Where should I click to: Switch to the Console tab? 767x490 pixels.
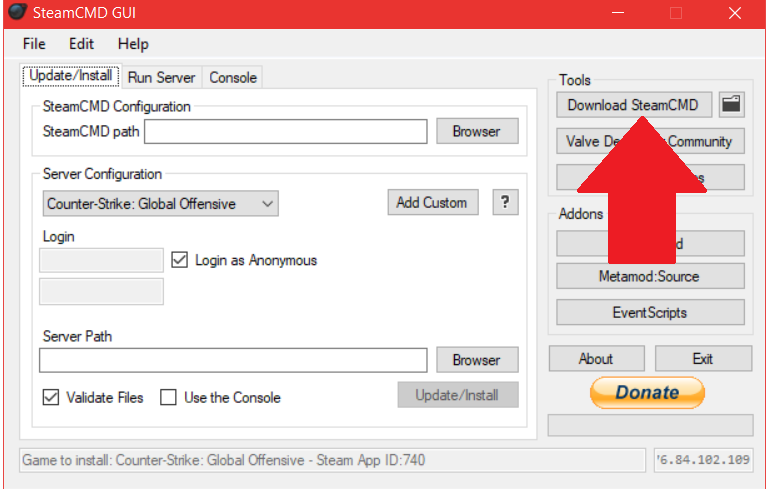pyautogui.click(x=233, y=77)
